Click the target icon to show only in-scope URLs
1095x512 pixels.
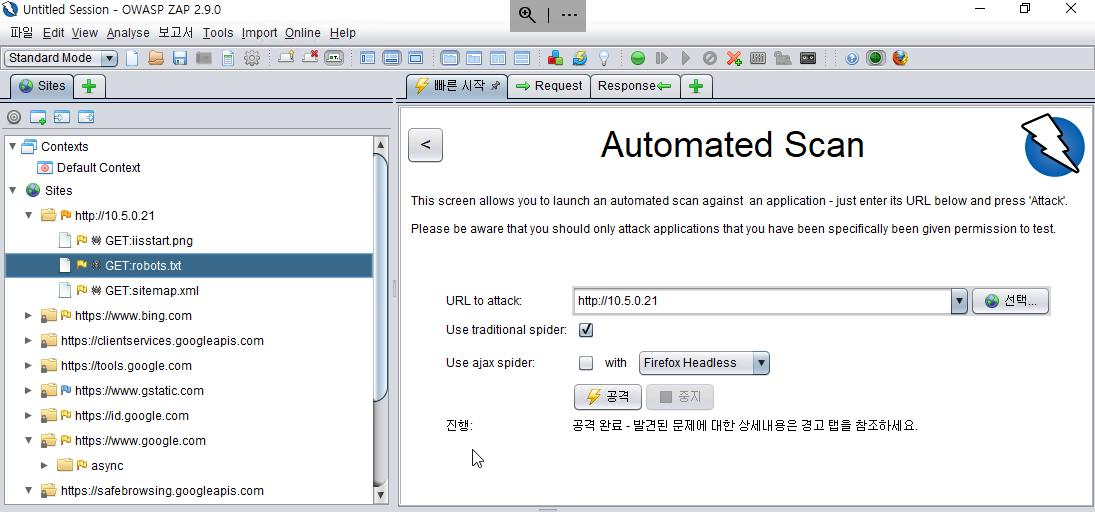(x=14, y=117)
